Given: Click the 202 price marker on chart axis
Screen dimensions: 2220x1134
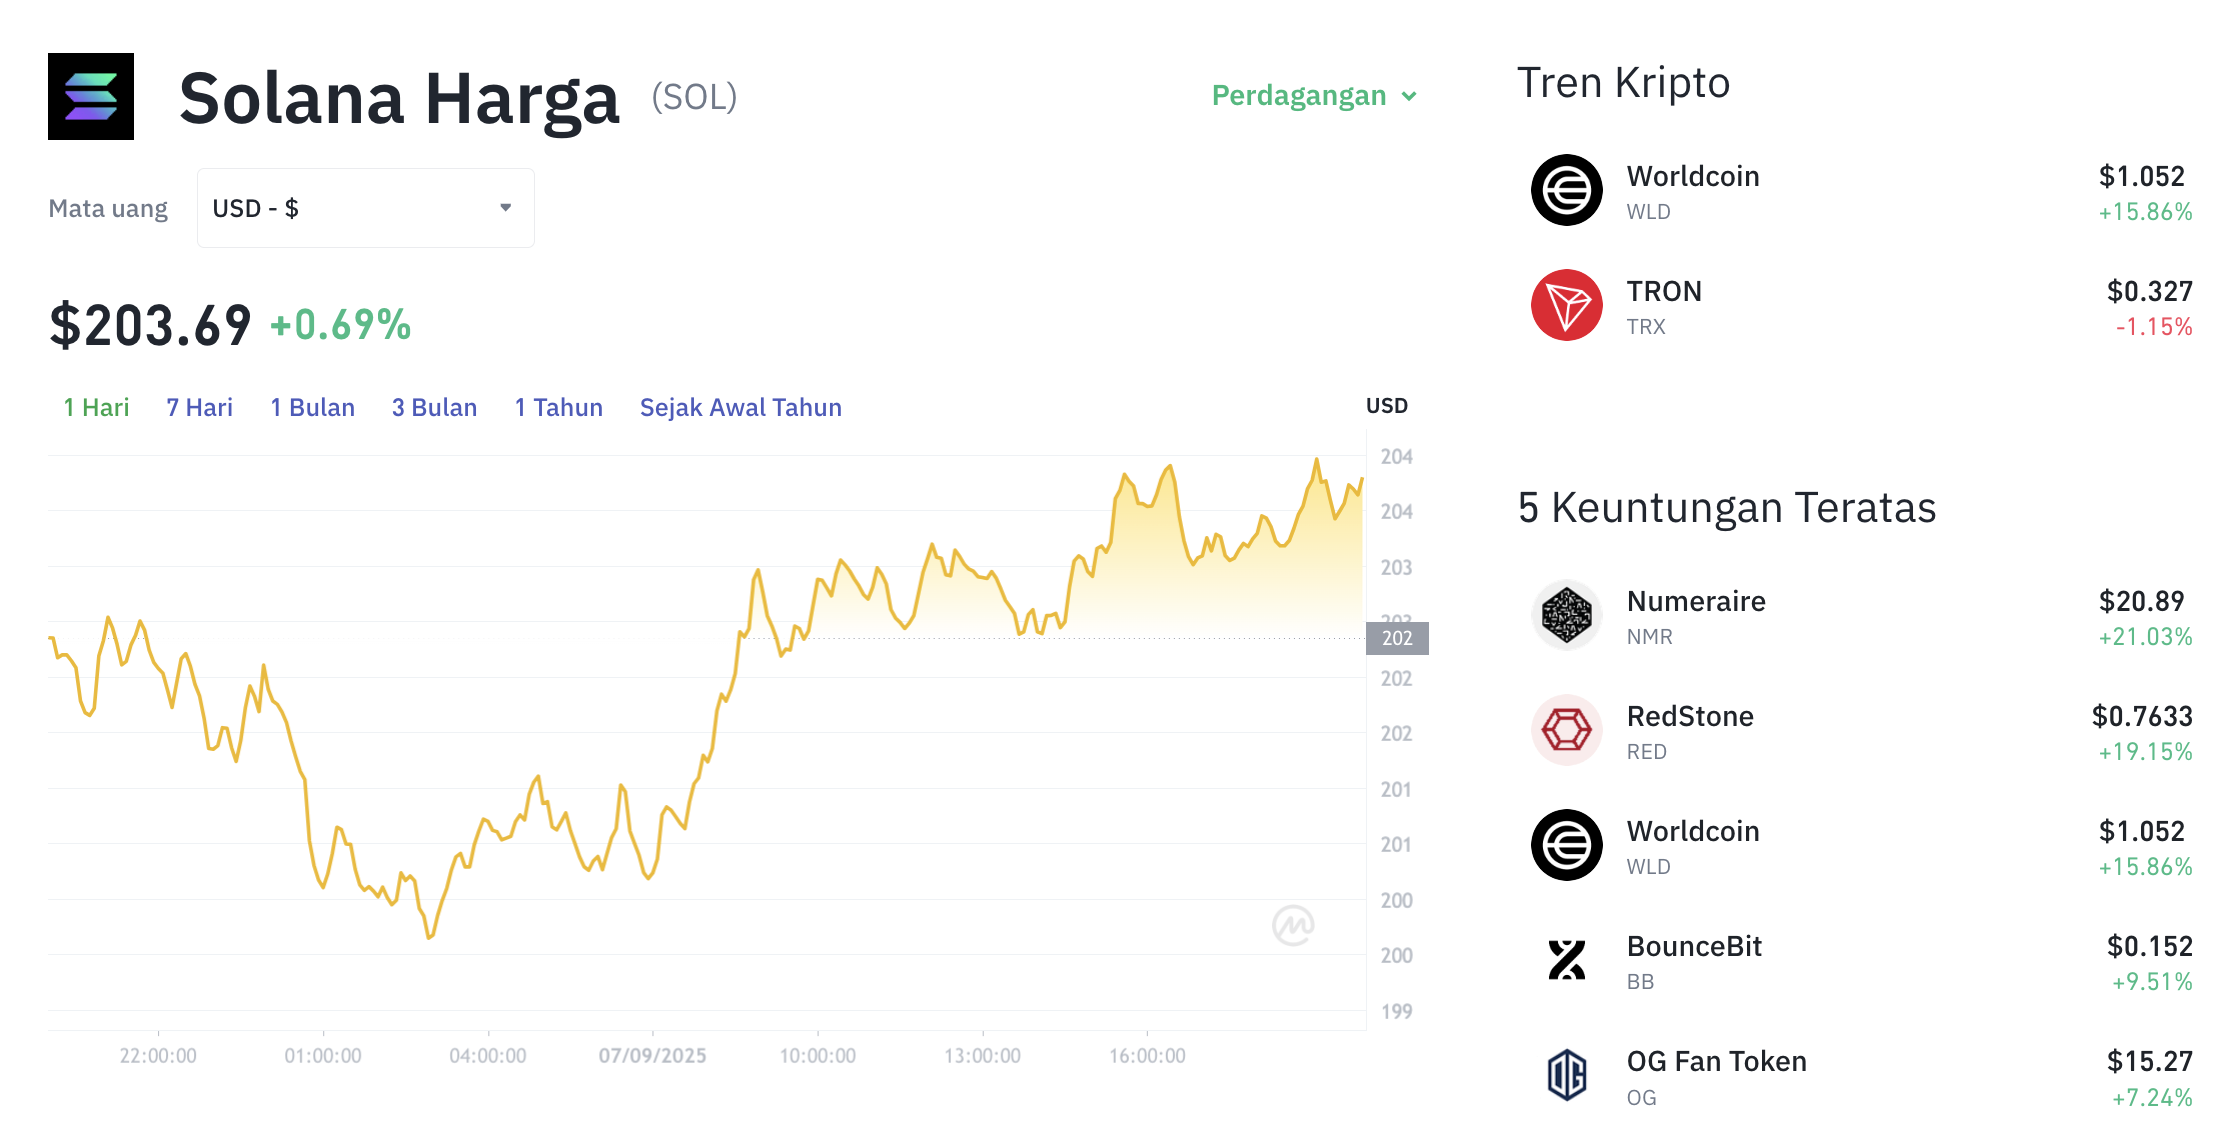Looking at the screenshot, I should coord(1397,638).
